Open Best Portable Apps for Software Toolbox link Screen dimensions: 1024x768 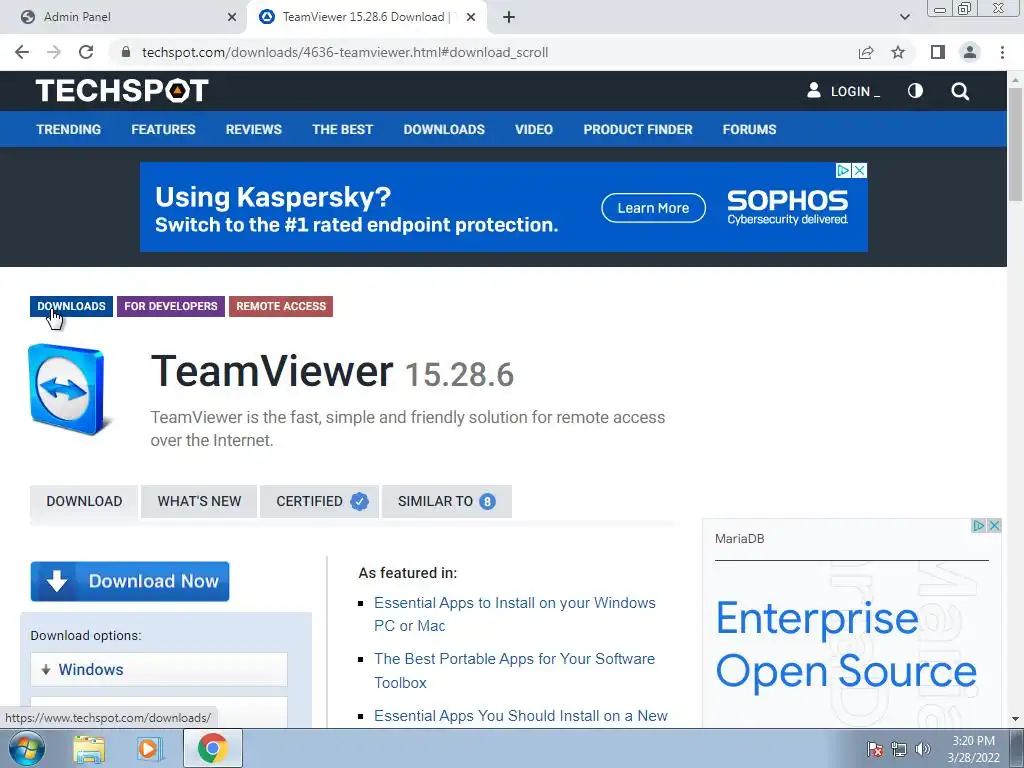pos(514,671)
